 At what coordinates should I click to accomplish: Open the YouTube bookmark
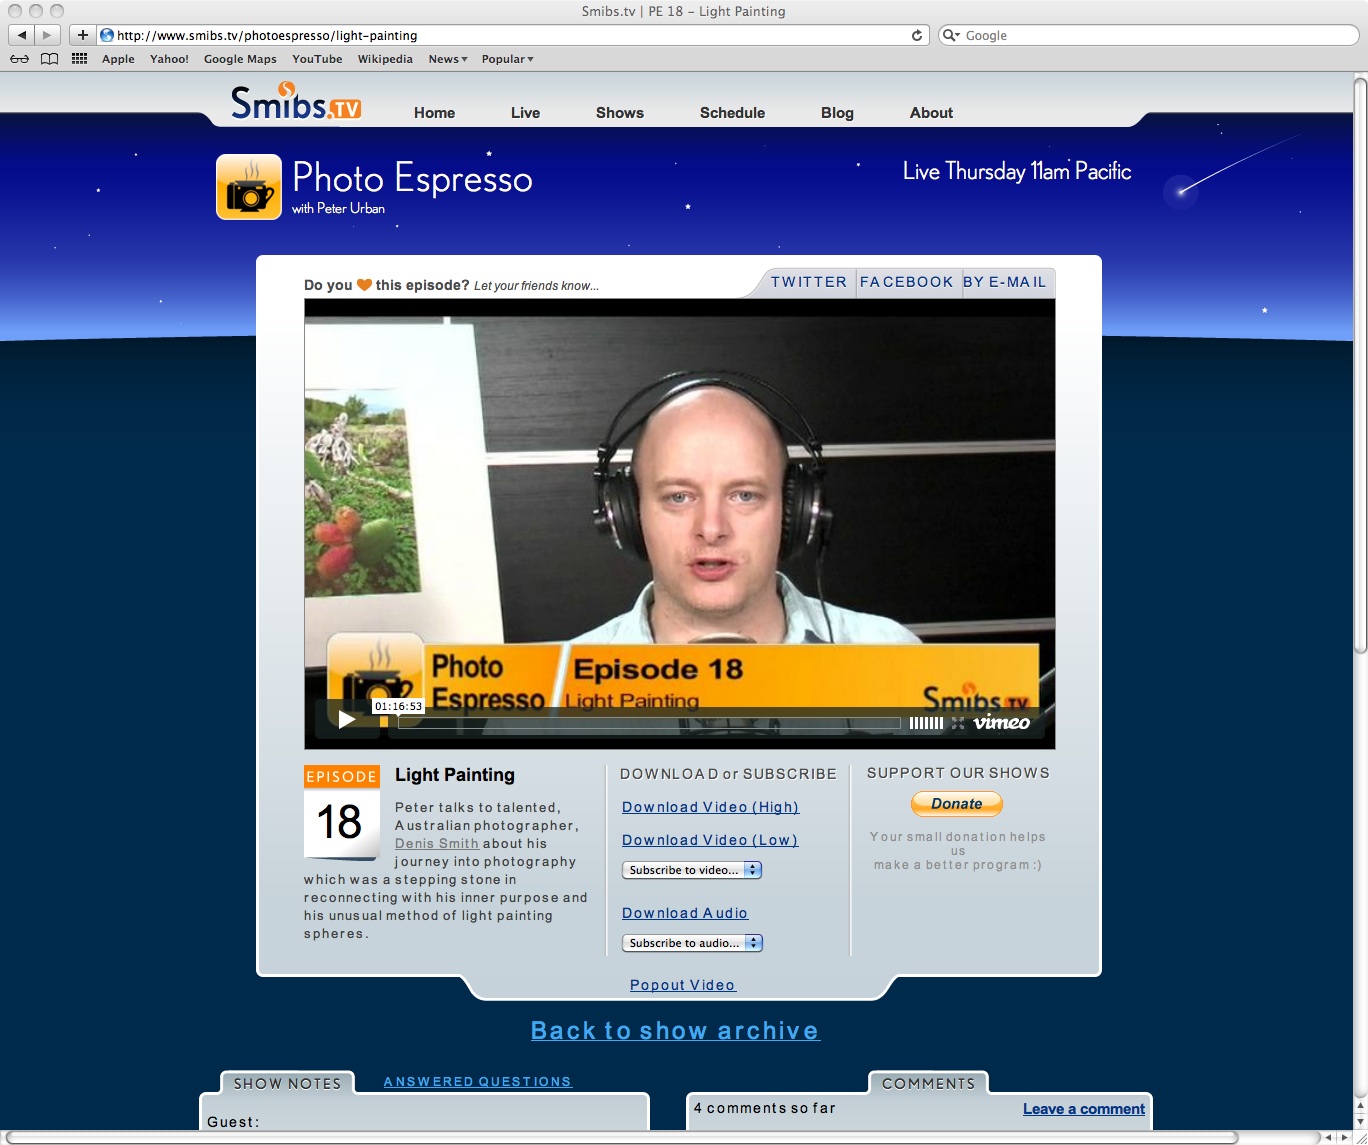(317, 59)
